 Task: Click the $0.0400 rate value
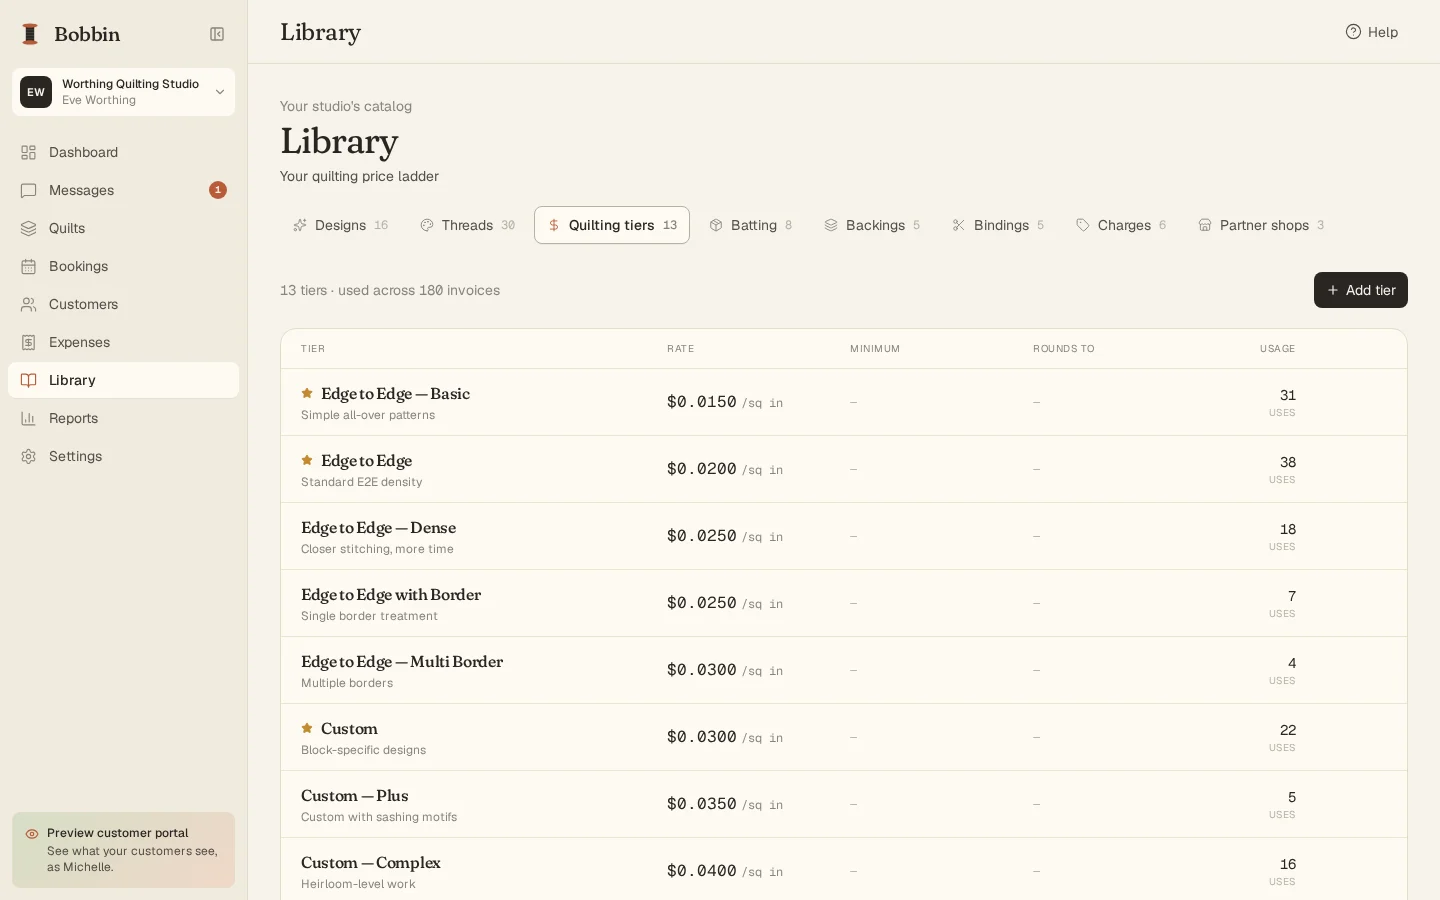pos(701,871)
